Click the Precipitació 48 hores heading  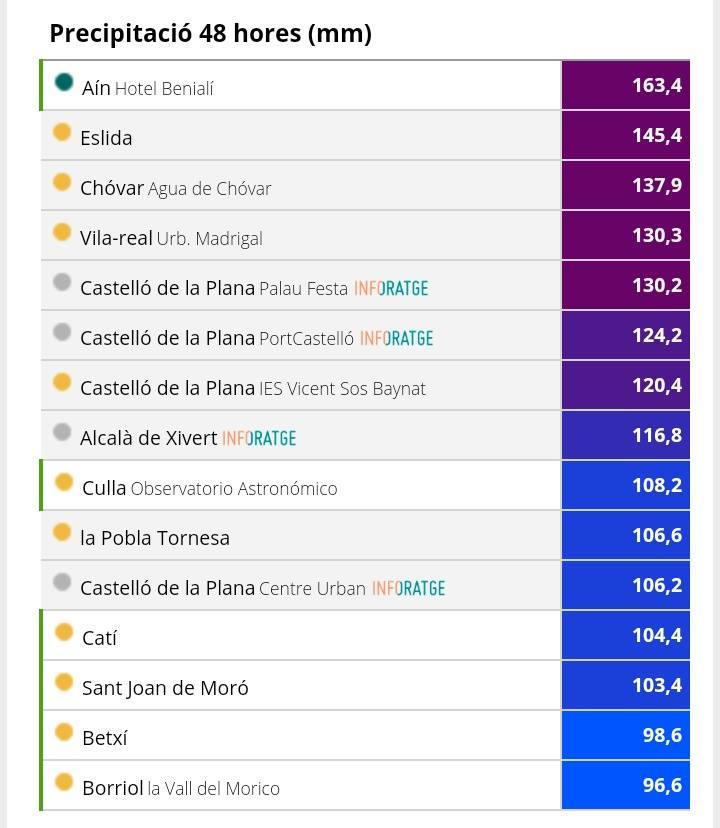pyautogui.click(x=210, y=34)
